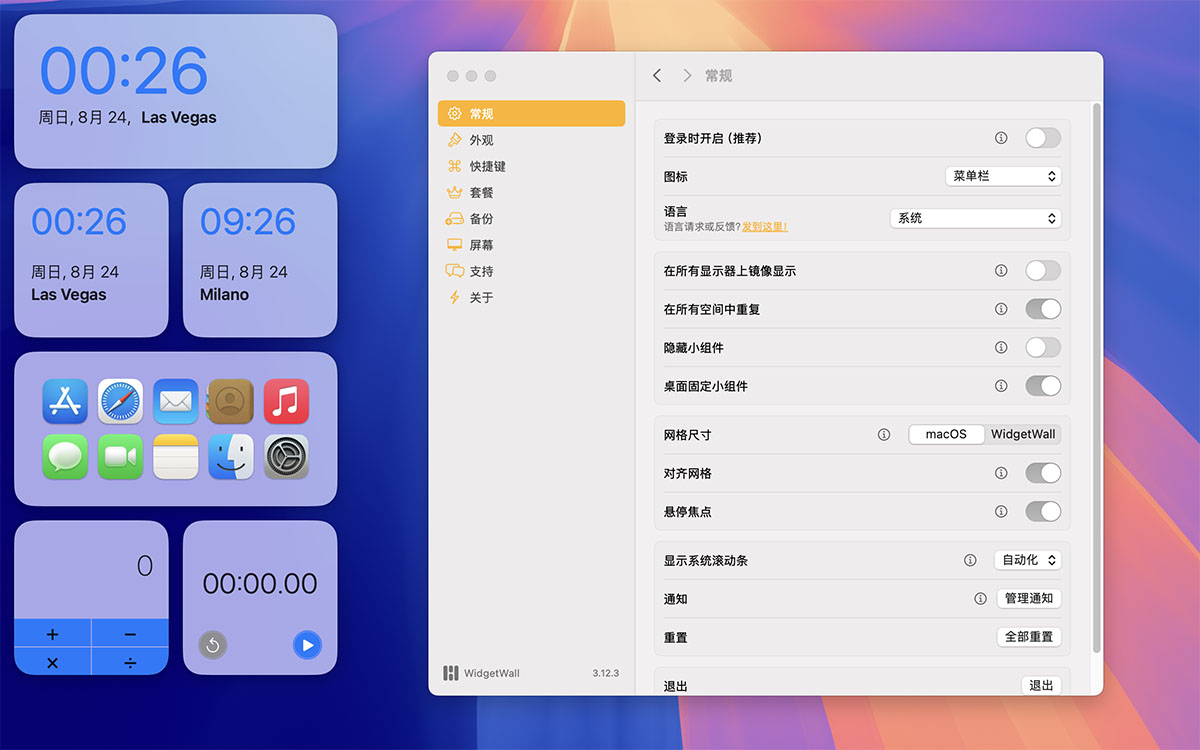Click the 管理通知 button

[1029, 598]
